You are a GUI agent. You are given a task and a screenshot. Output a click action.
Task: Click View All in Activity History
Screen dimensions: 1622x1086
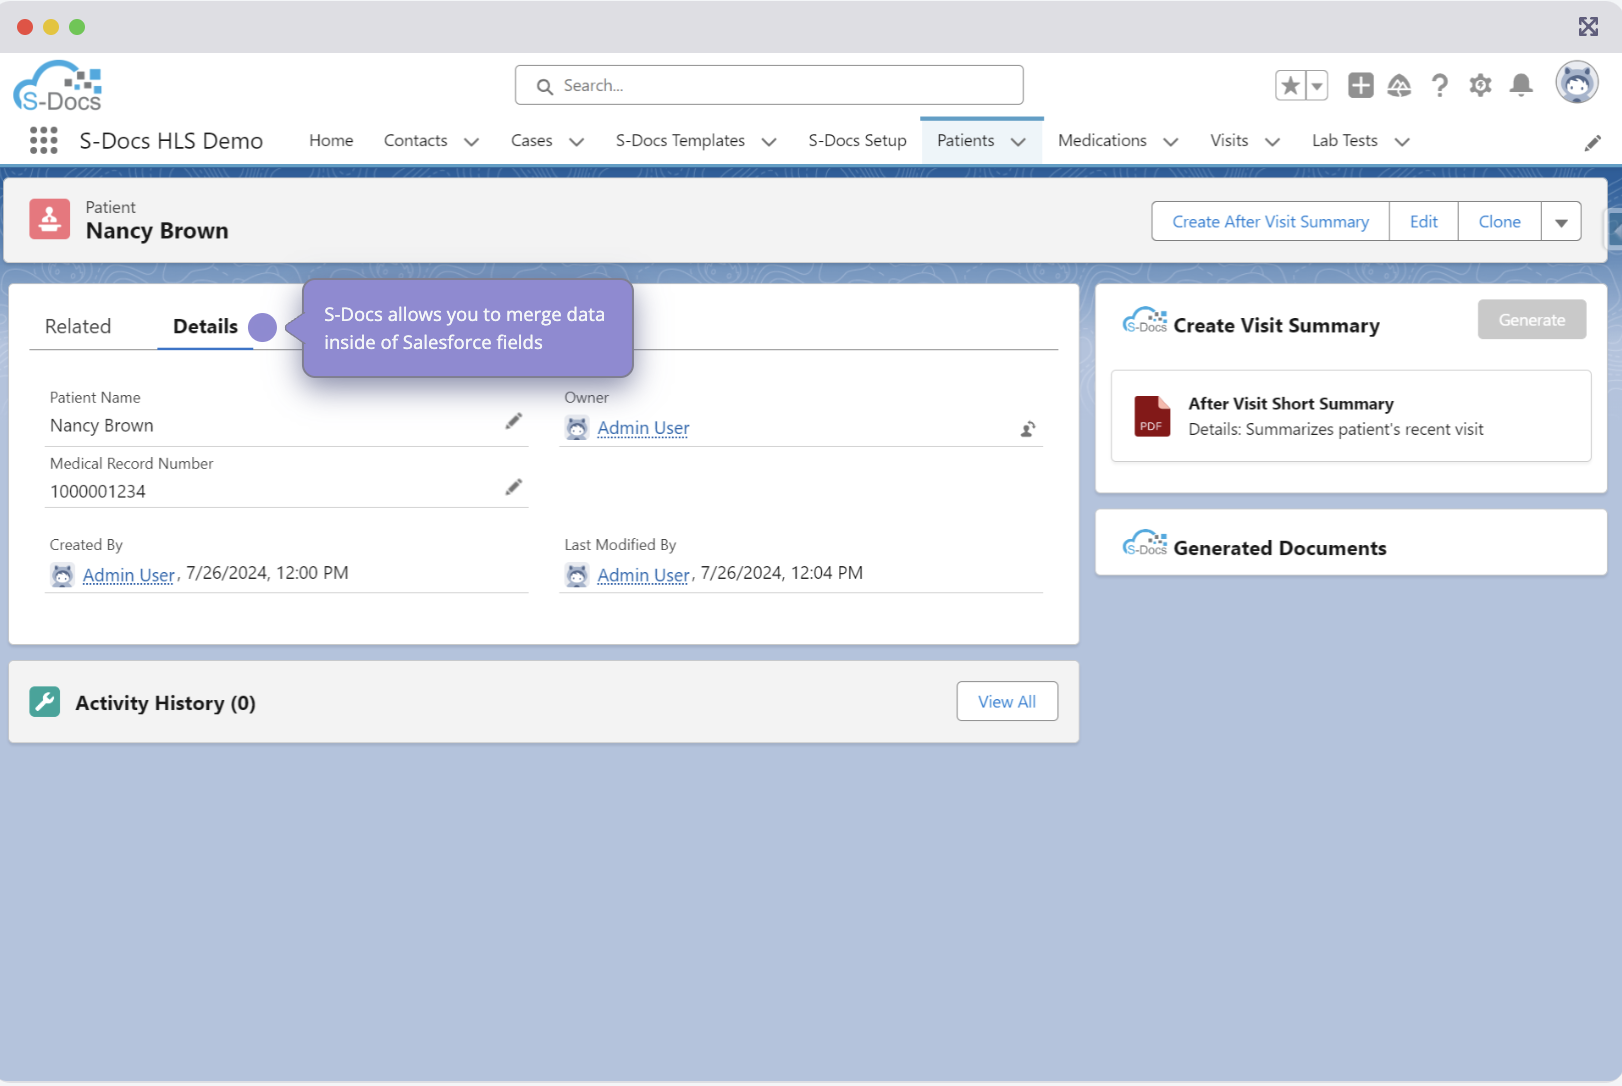tap(1007, 702)
